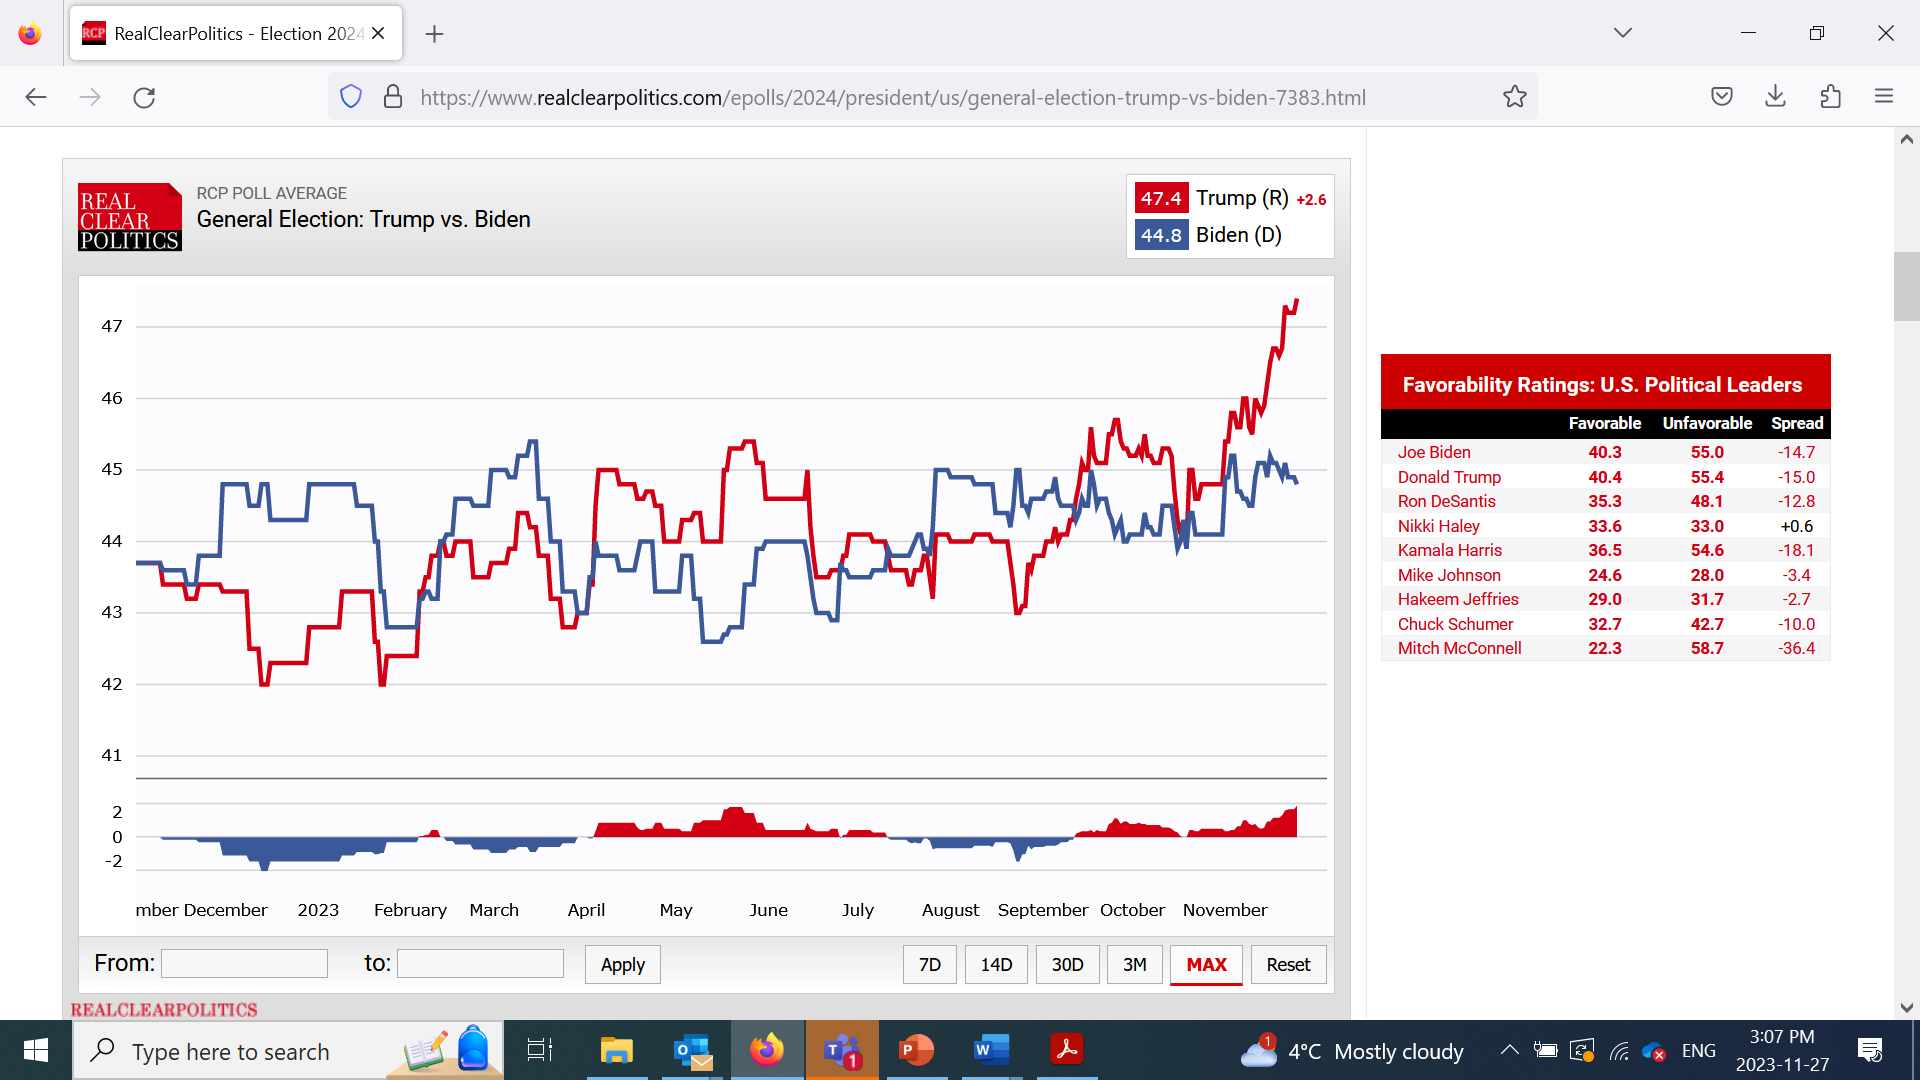The height and width of the screenshot is (1080, 1920).
Task: Click the Firefox taskbar icon
Action: (767, 1050)
